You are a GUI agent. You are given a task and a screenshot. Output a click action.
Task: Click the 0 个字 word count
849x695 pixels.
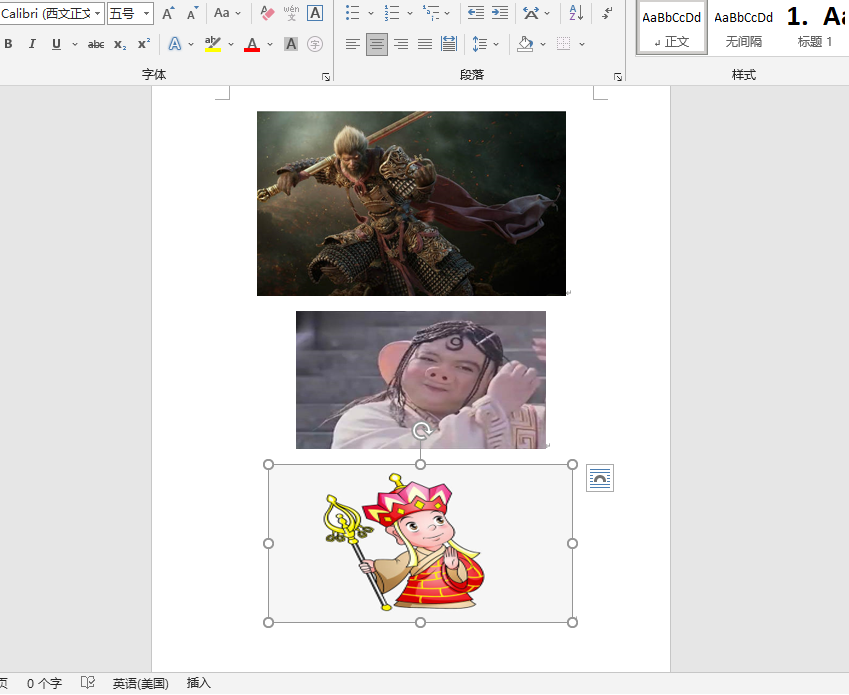44,684
